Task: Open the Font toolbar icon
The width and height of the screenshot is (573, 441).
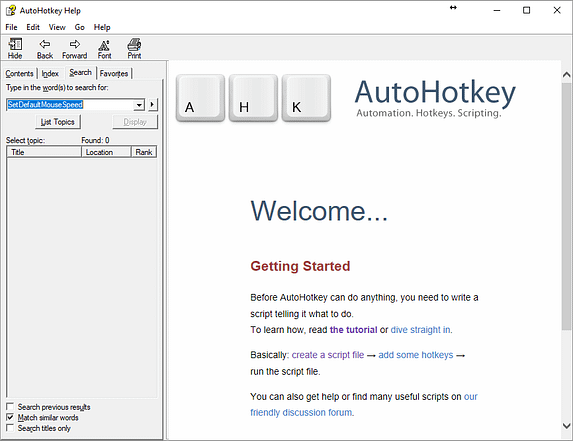Action: (x=104, y=45)
